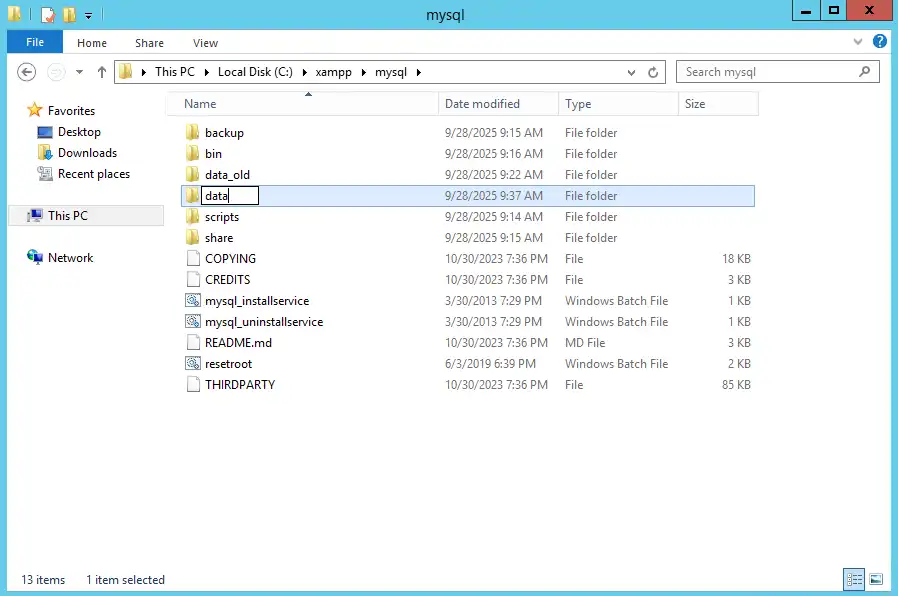Switch to the View tab

pyautogui.click(x=205, y=43)
